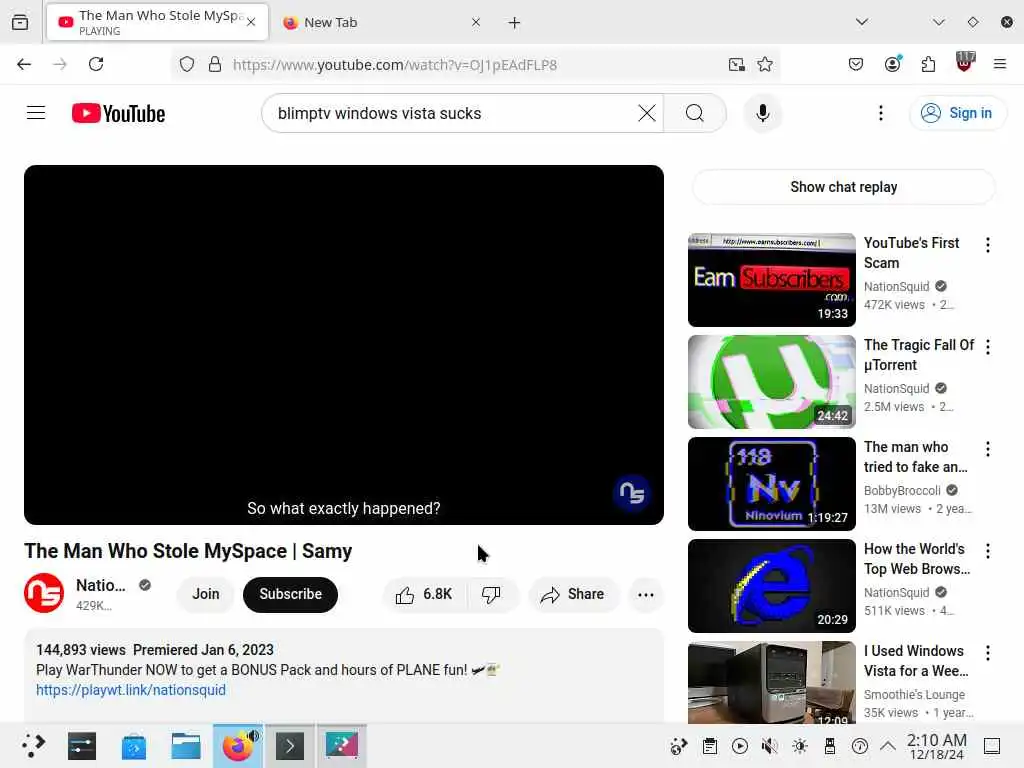
Task: Run search with the magnifier button
Action: click(x=695, y=113)
